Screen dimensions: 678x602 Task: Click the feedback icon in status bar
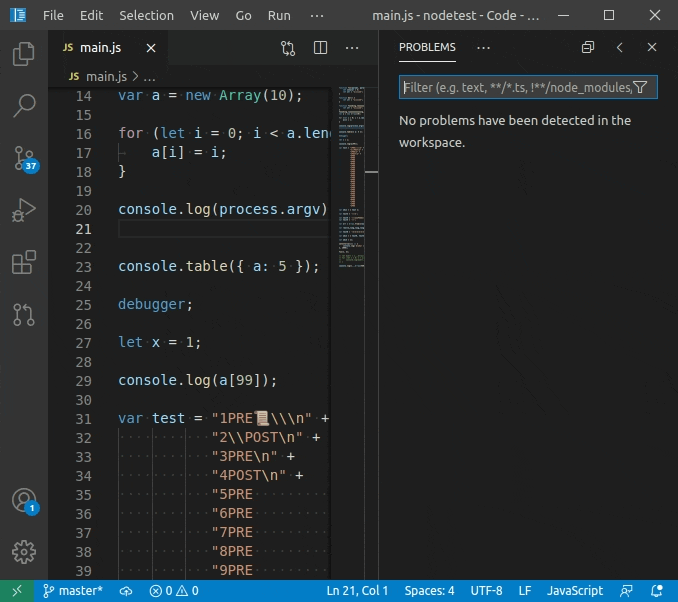click(x=626, y=591)
